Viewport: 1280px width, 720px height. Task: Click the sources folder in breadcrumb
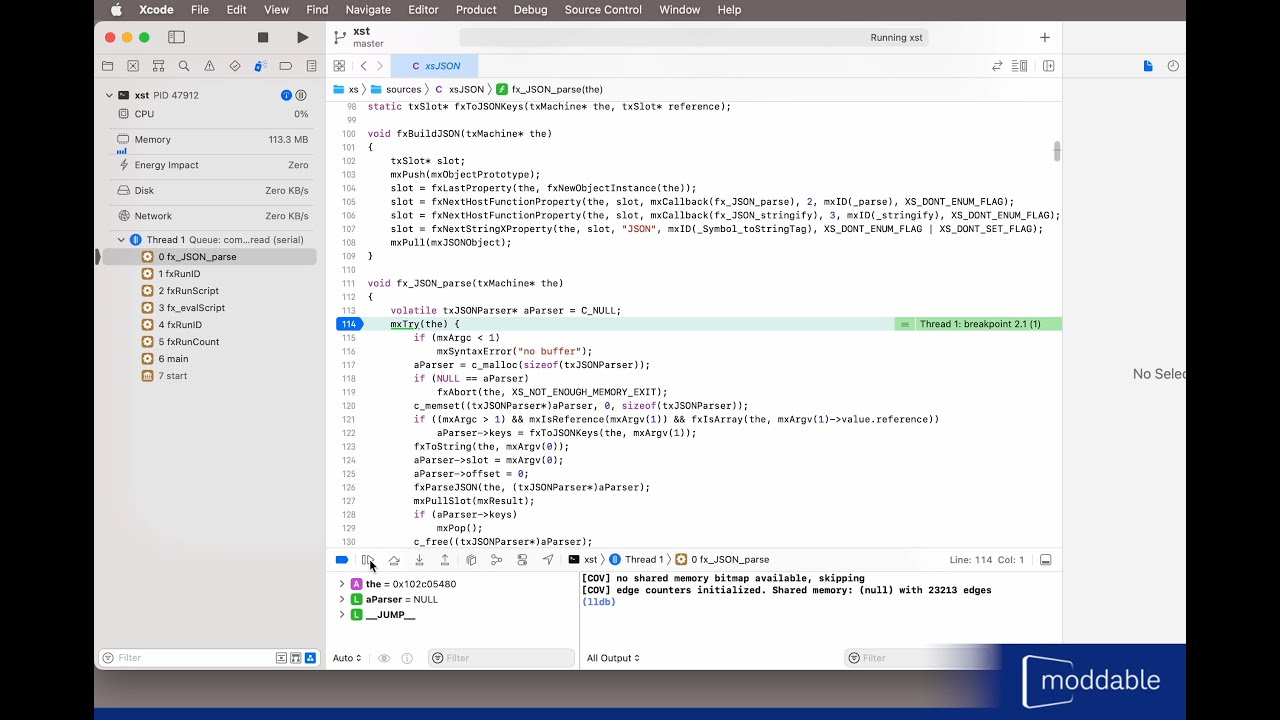[x=396, y=89]
